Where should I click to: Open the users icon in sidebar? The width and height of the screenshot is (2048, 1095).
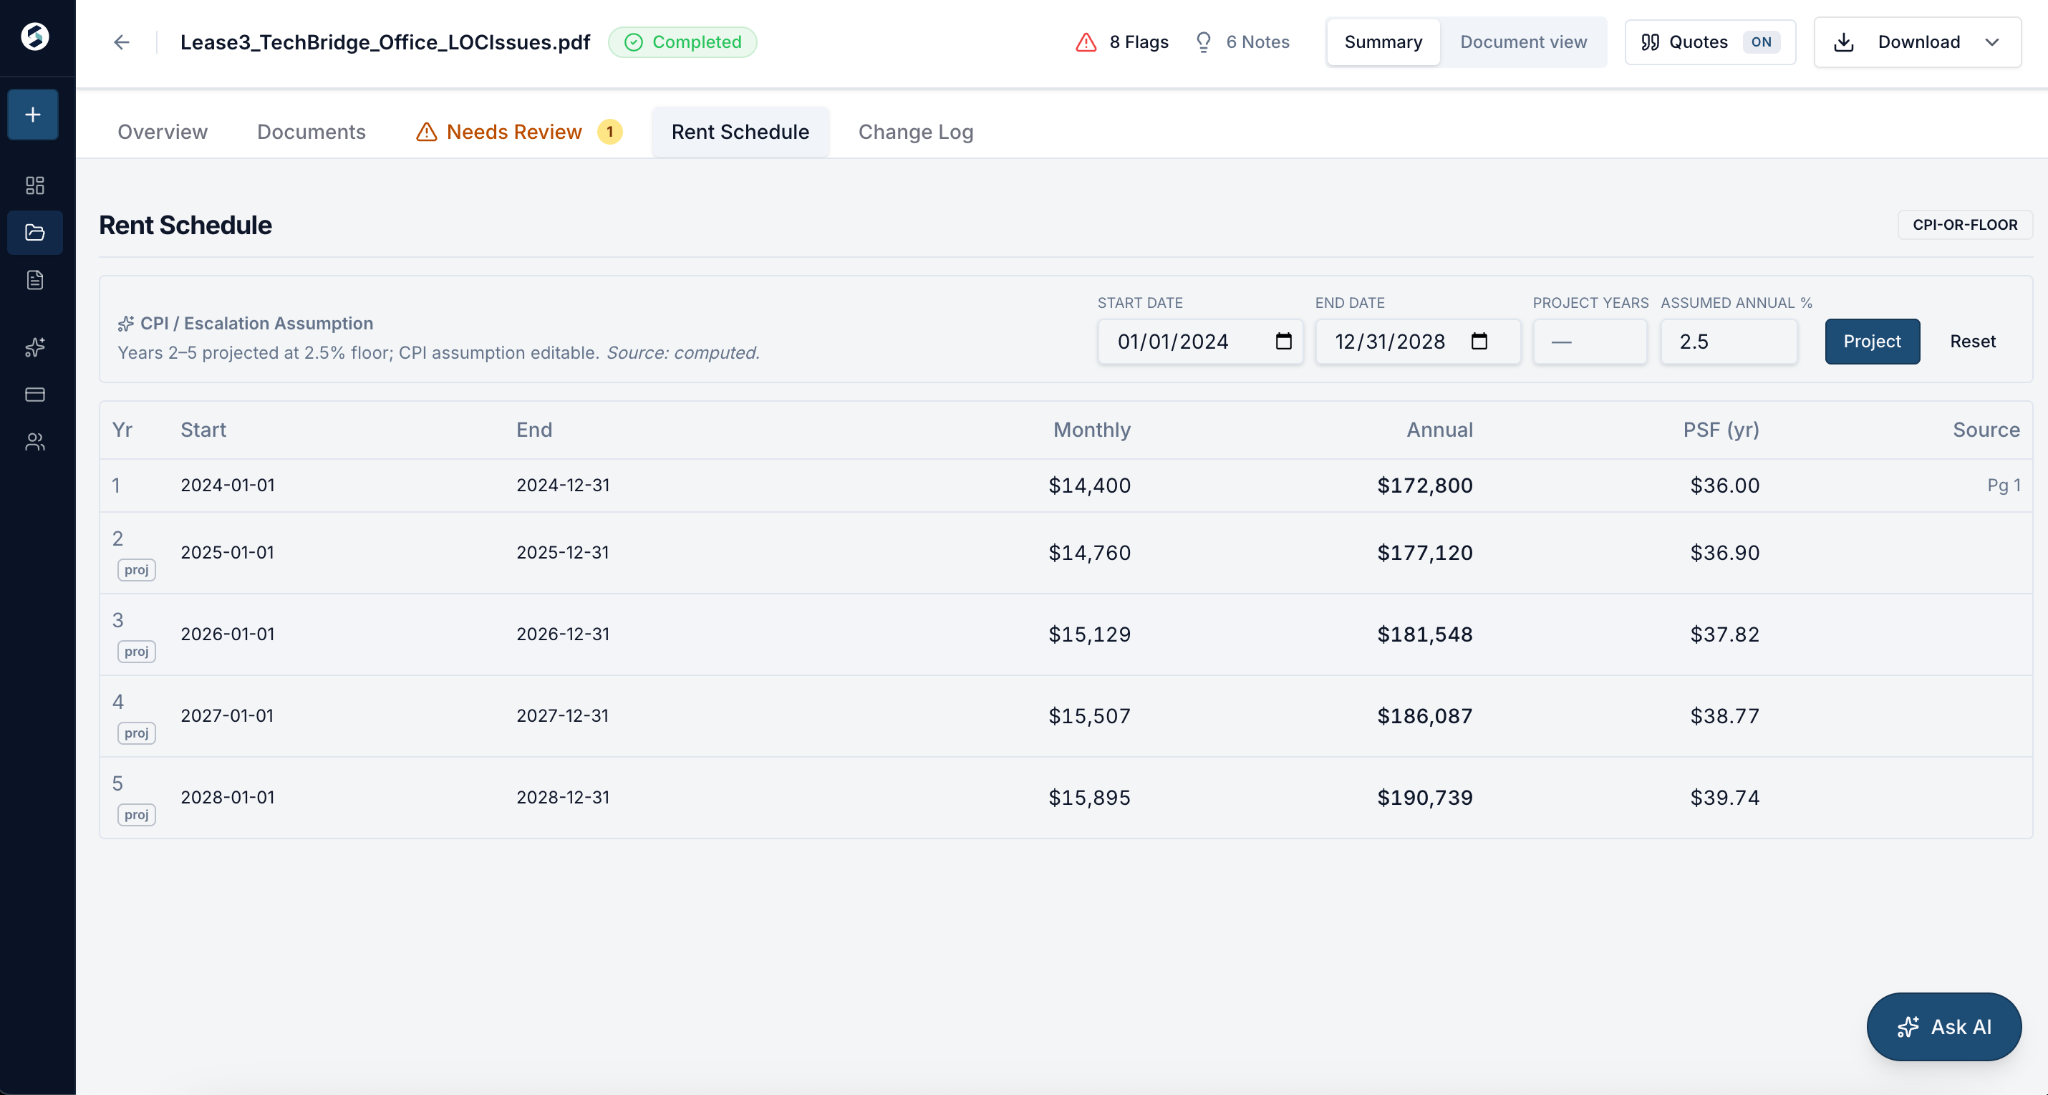click(35, 442)
